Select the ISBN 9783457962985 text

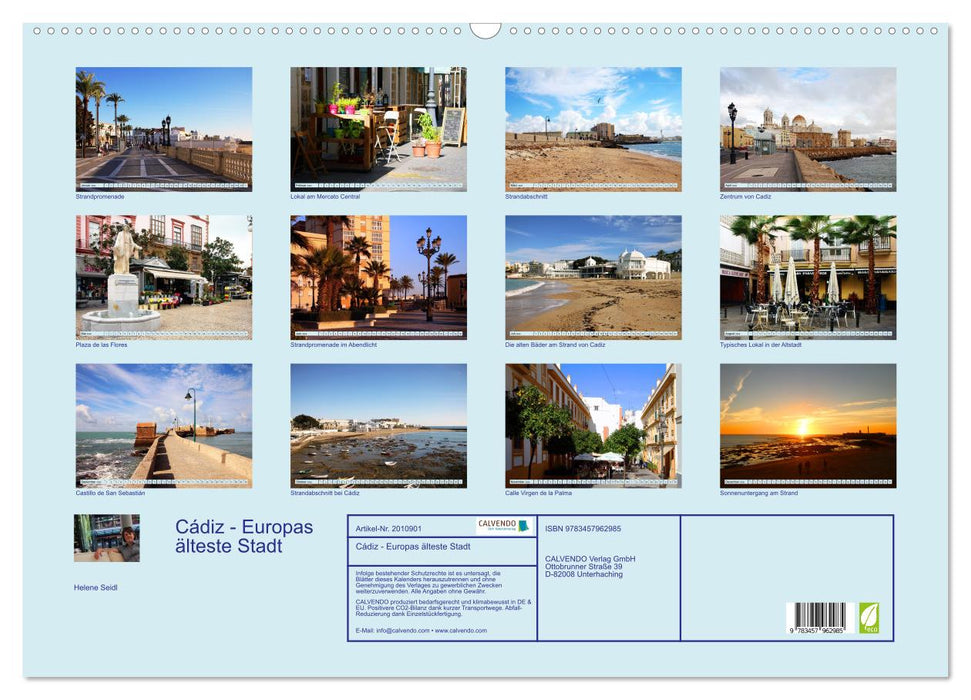[x=585, y=528]
